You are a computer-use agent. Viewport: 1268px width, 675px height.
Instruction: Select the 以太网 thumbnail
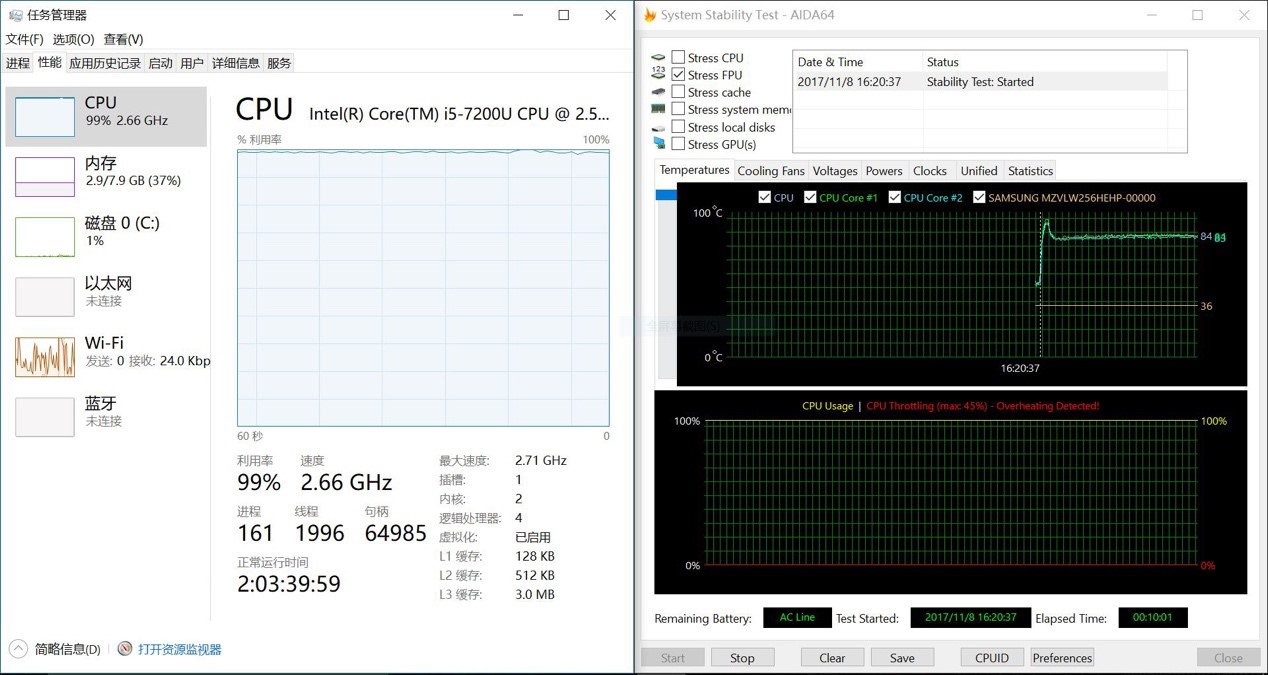pos(45,297)
